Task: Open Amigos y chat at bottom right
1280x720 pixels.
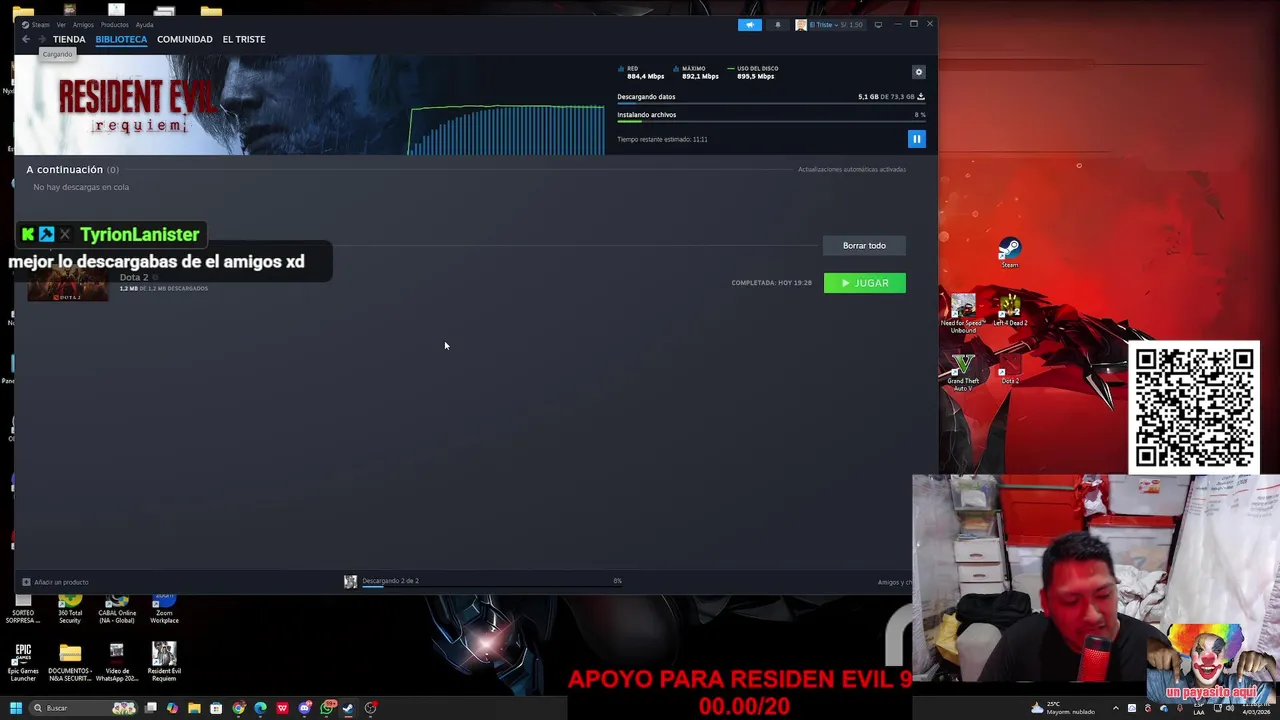Action: [894, 582]
